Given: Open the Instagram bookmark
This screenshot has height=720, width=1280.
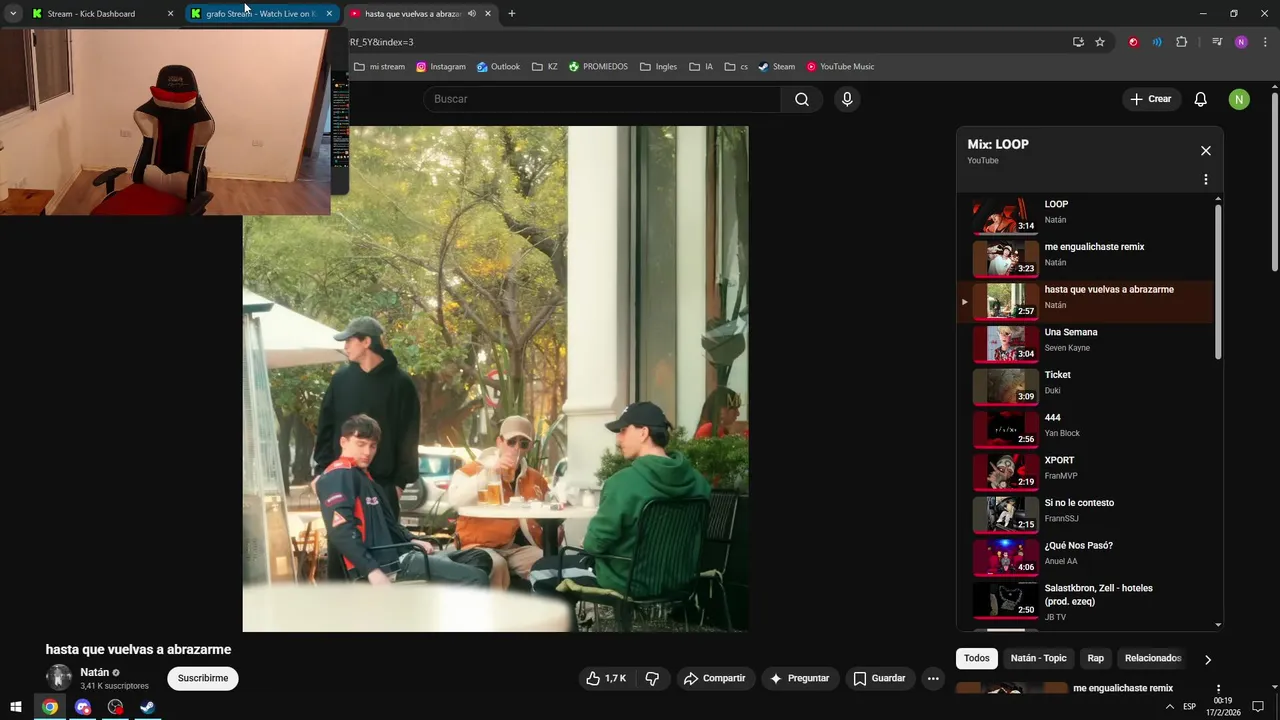Looking at the screenshot, I should (441, 67).
